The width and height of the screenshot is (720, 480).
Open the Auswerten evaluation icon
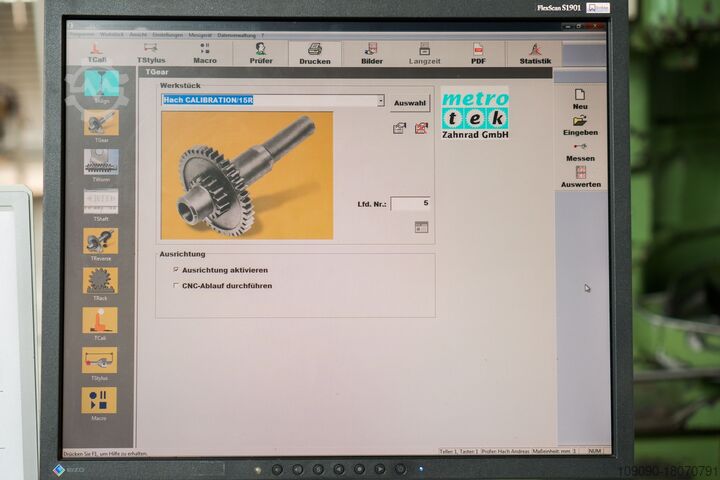pos(580,172)
